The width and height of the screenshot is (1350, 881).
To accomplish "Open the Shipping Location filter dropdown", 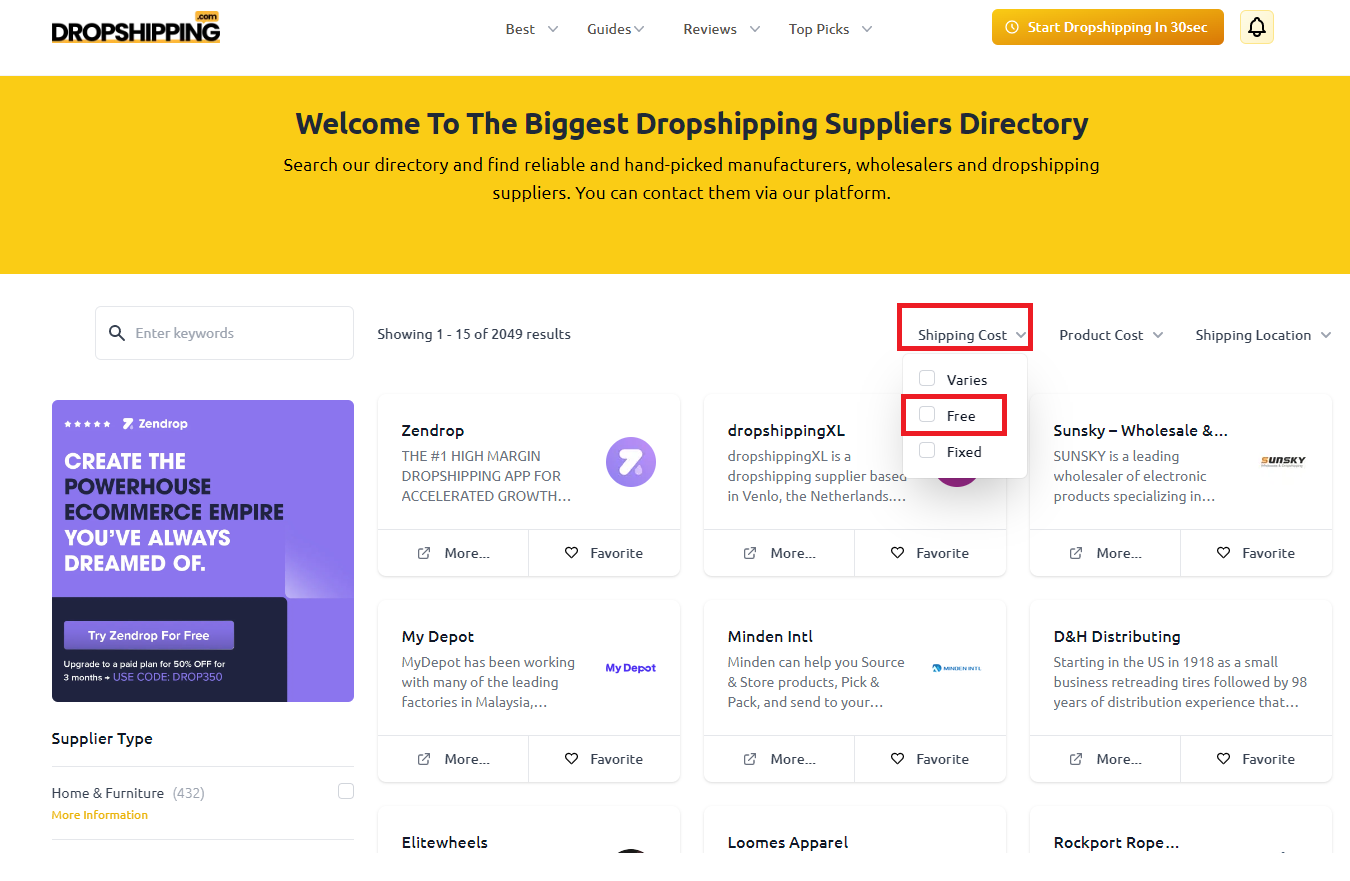I will pos(1263,335).
